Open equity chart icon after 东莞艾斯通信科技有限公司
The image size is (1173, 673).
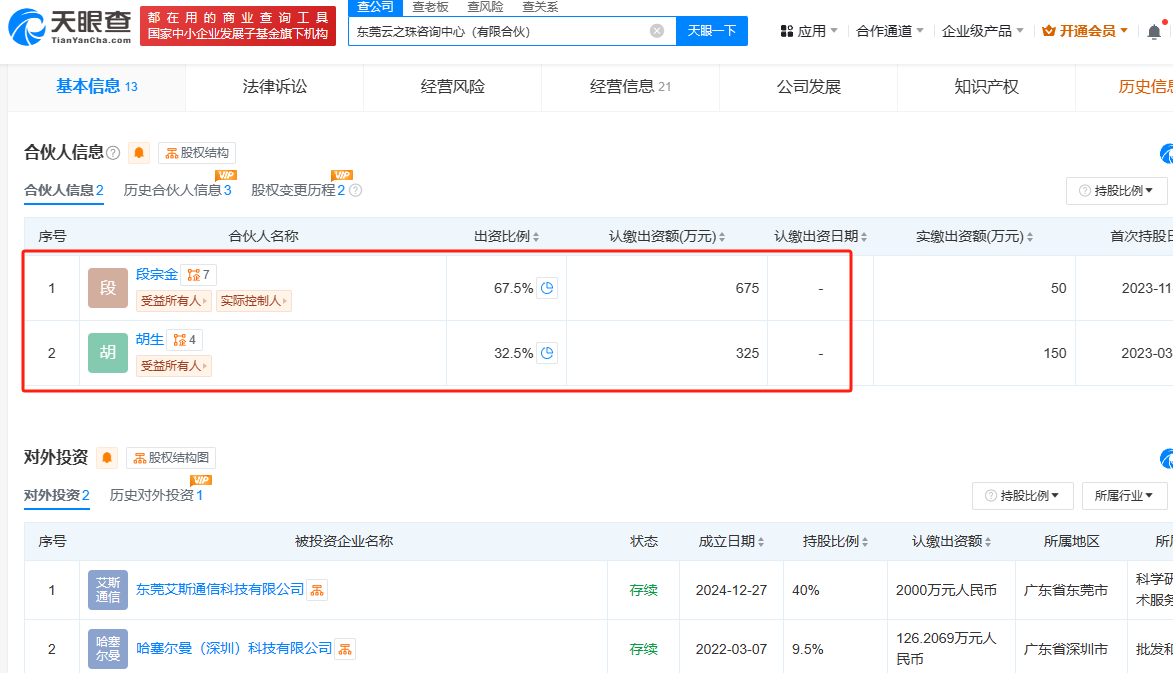tap(317, 590)
